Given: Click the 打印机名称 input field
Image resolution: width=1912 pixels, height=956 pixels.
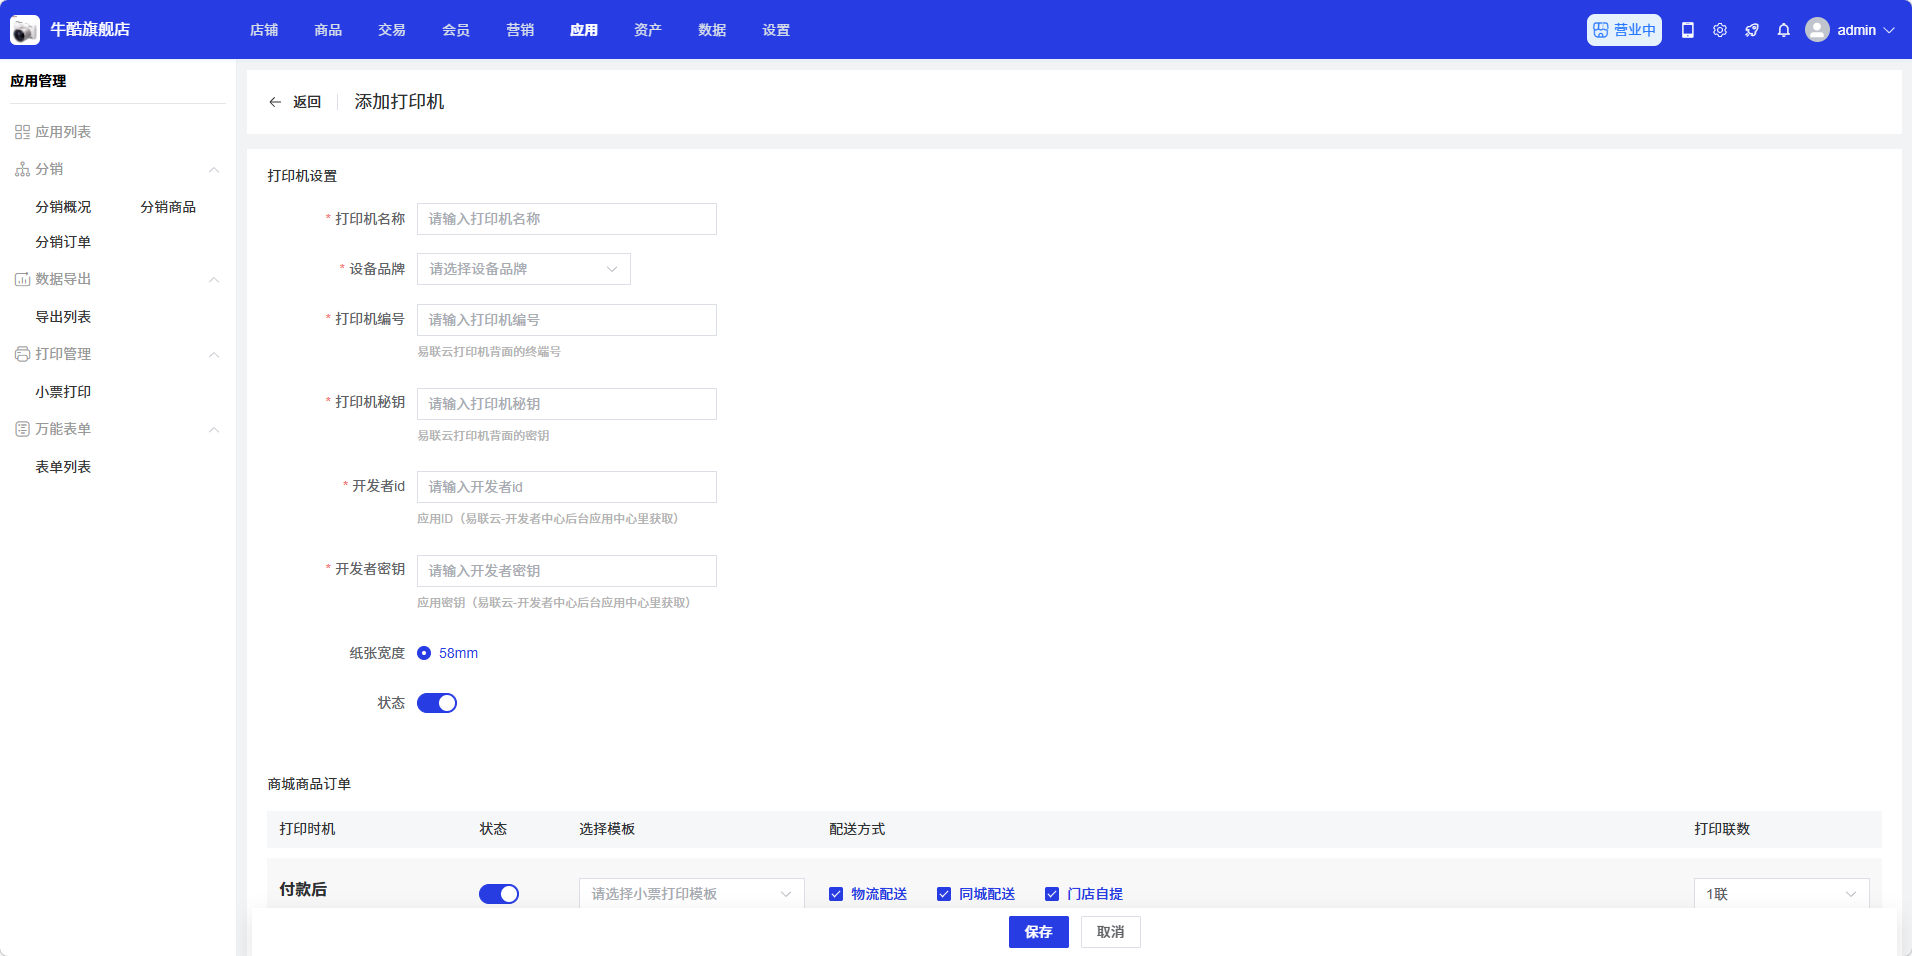Looking at the screenshot, I should tap(566, 219).
